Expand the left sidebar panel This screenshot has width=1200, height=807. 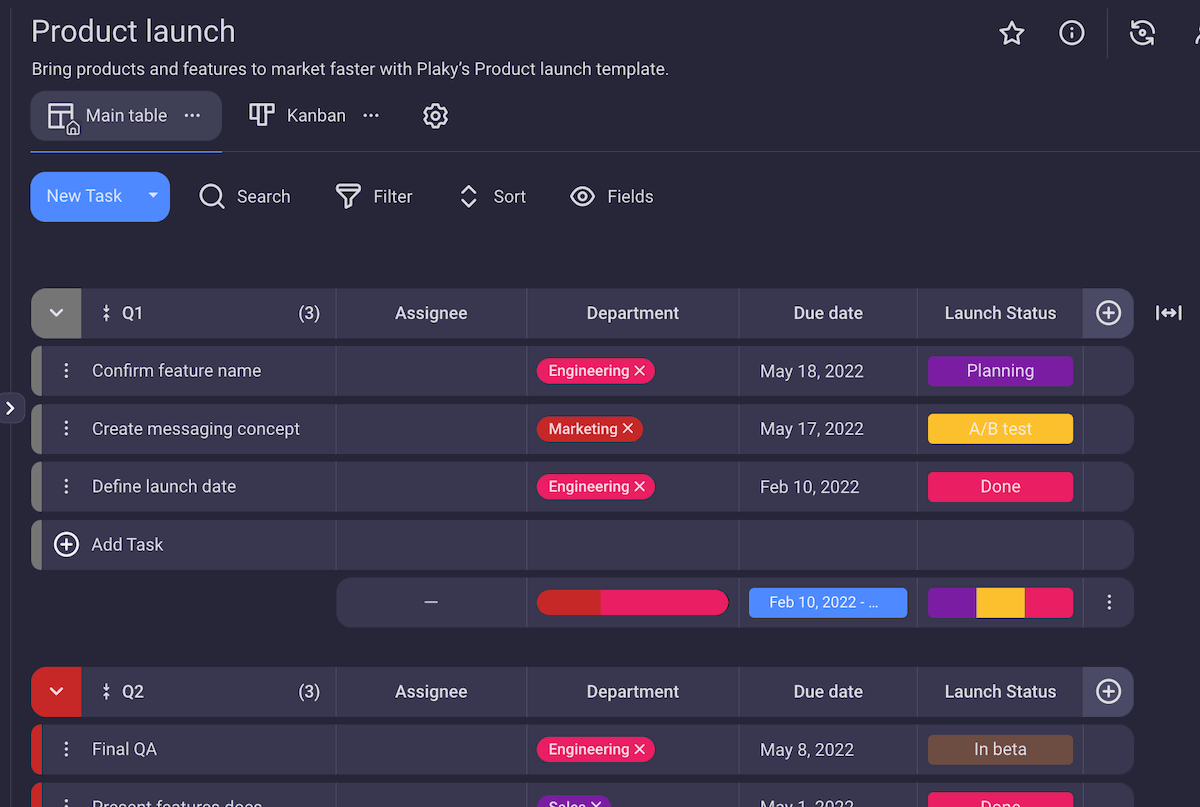10,408
